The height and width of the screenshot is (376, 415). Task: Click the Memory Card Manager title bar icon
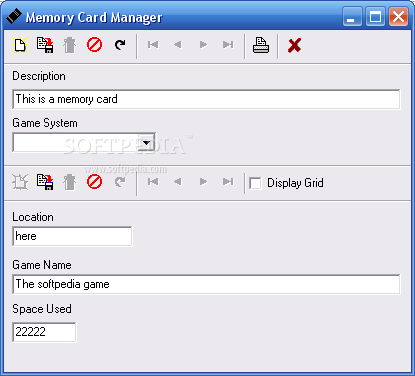(x=14, y=16)
